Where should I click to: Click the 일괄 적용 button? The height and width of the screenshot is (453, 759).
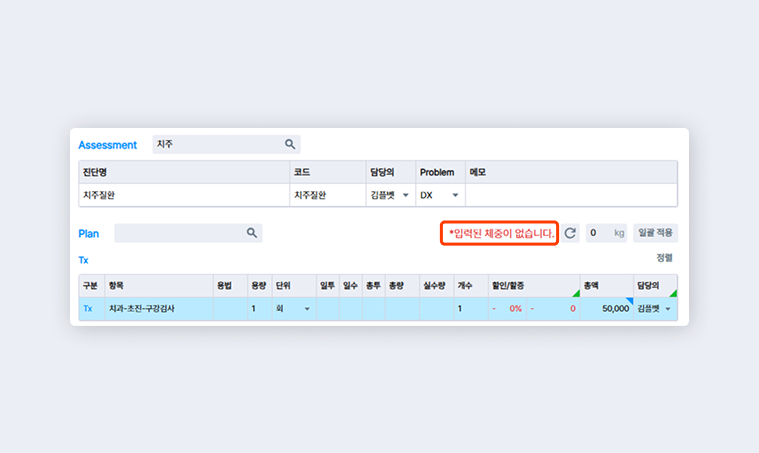(655, 233)
